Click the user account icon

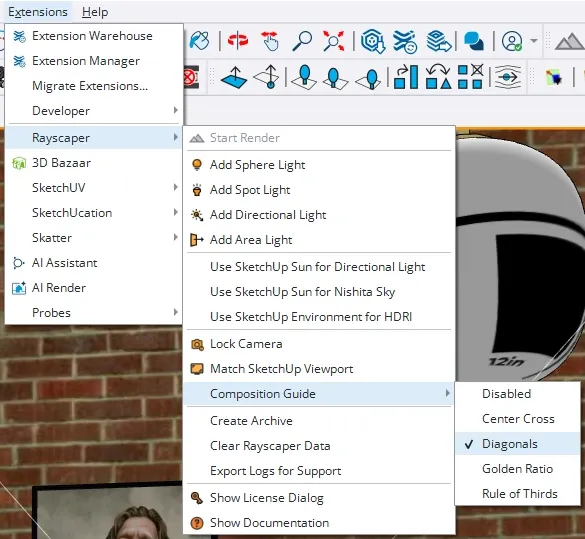tap(512, 41)
